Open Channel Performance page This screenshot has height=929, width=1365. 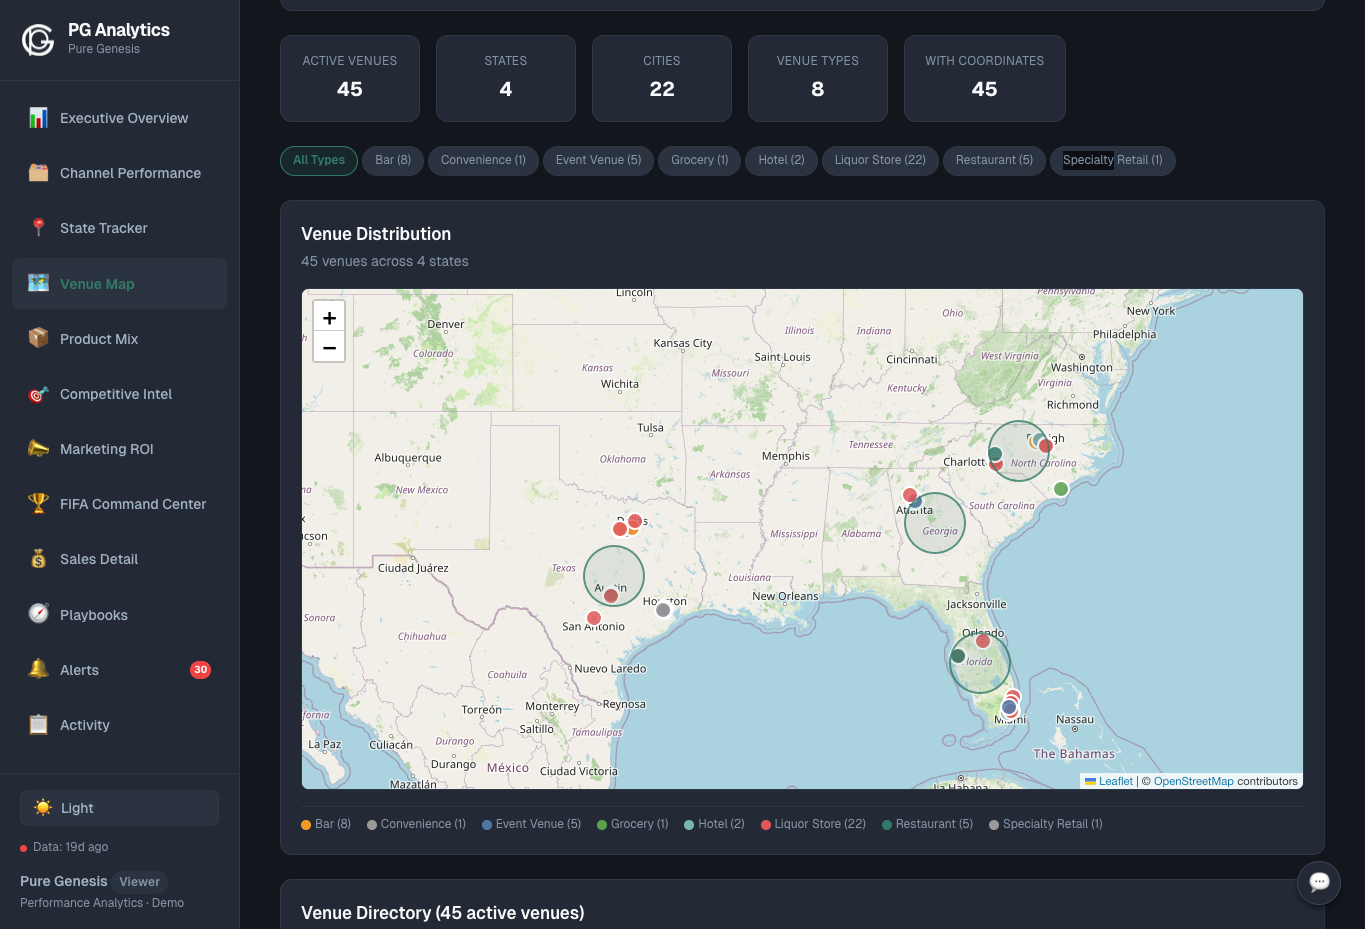point(130,173)
